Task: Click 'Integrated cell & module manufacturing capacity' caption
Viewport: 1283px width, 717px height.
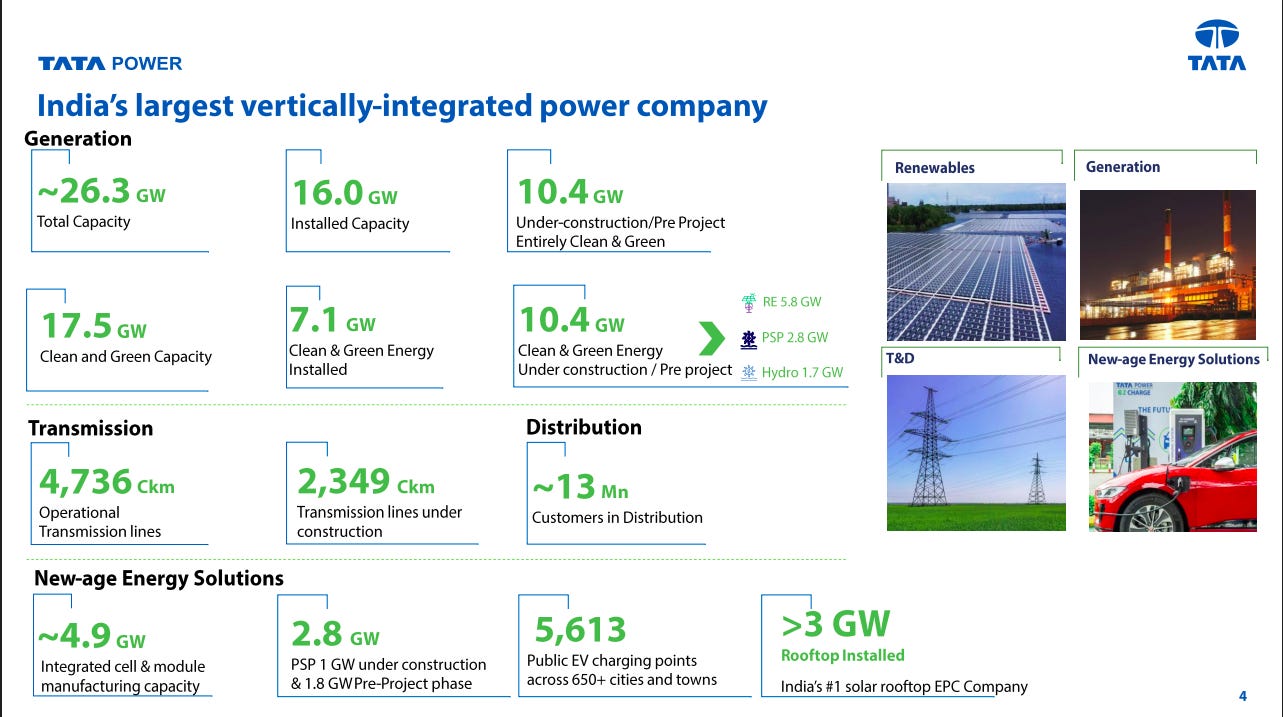Action: [x=123, y=676]
